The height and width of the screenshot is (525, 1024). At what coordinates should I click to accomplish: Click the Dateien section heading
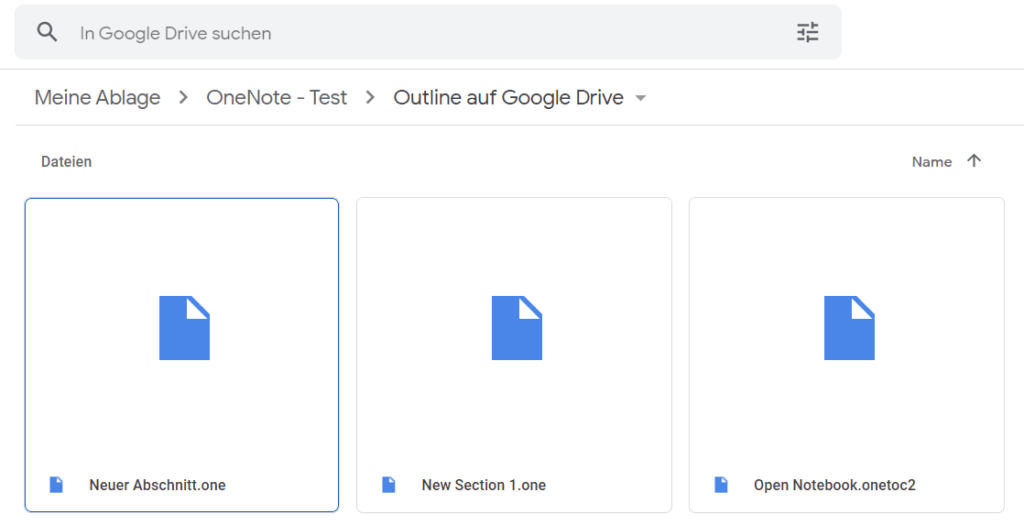[66, 161]
